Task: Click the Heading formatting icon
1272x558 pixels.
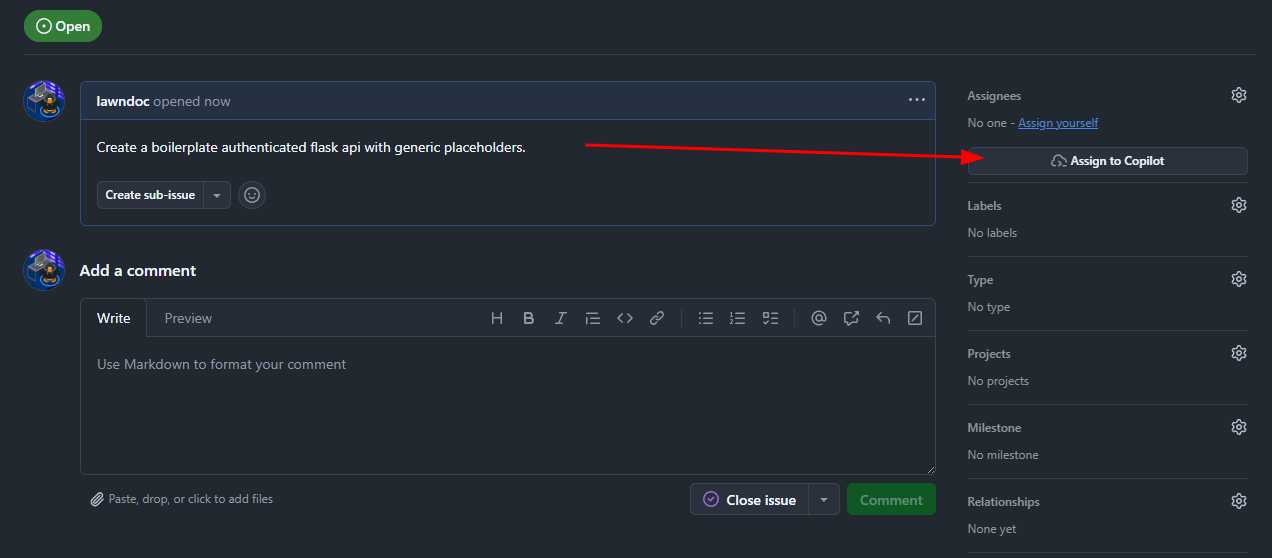Action: (497, 318)
